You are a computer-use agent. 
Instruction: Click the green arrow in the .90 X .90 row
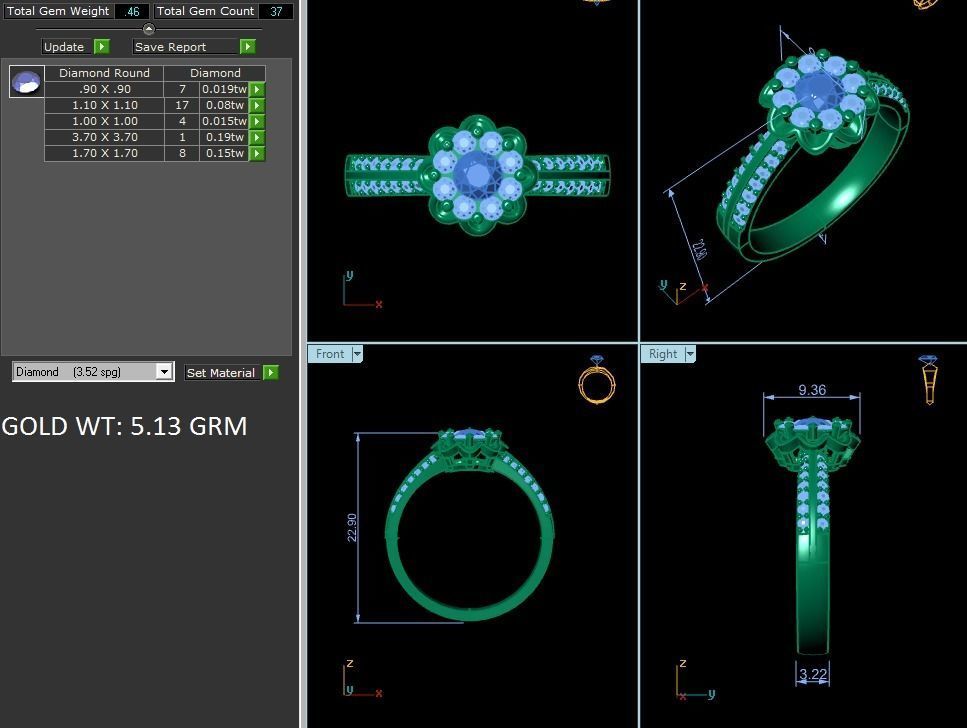coord(257,89)
